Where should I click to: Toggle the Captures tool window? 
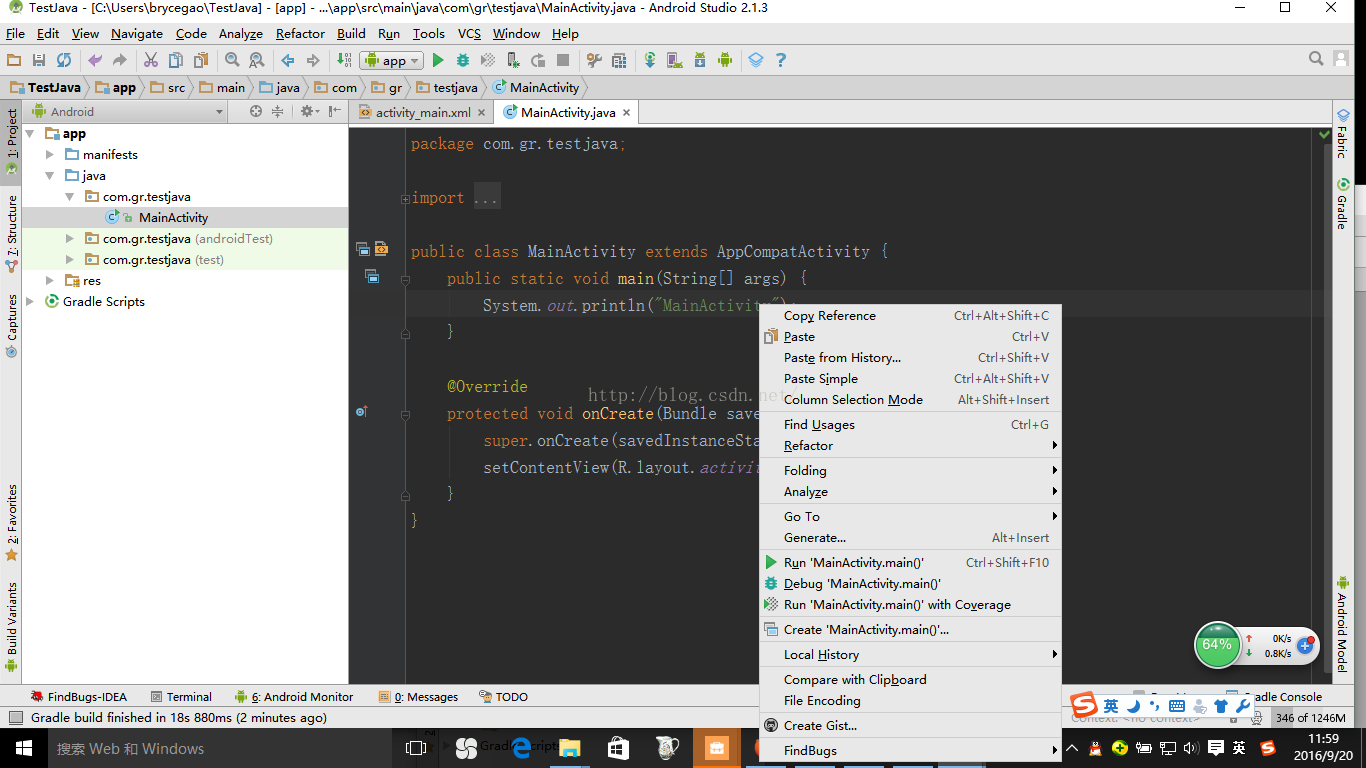pos(12,325)
